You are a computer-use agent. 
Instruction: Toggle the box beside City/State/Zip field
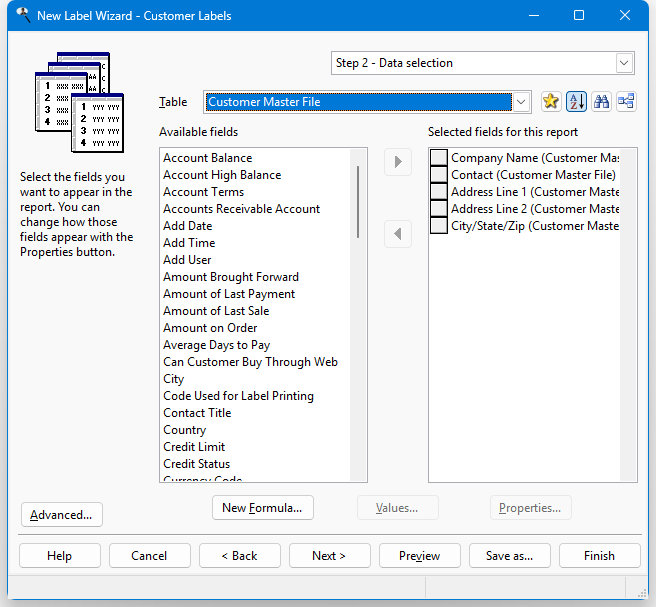pos(438,226)
